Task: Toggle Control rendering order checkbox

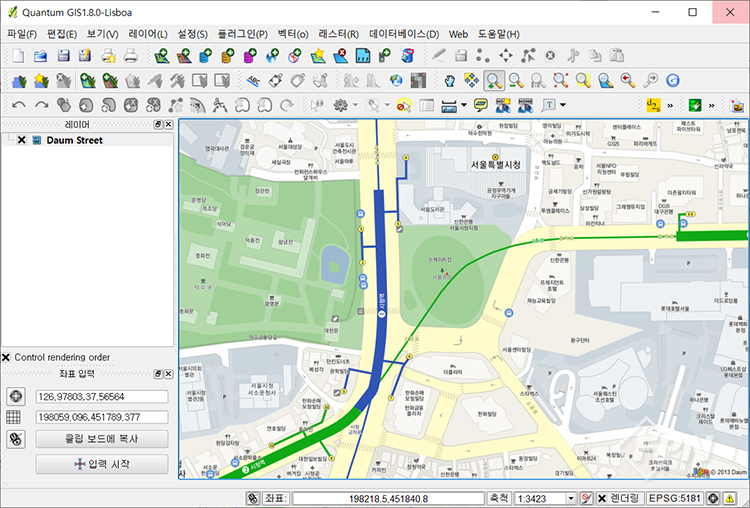Action: click(x=7, y=357)
